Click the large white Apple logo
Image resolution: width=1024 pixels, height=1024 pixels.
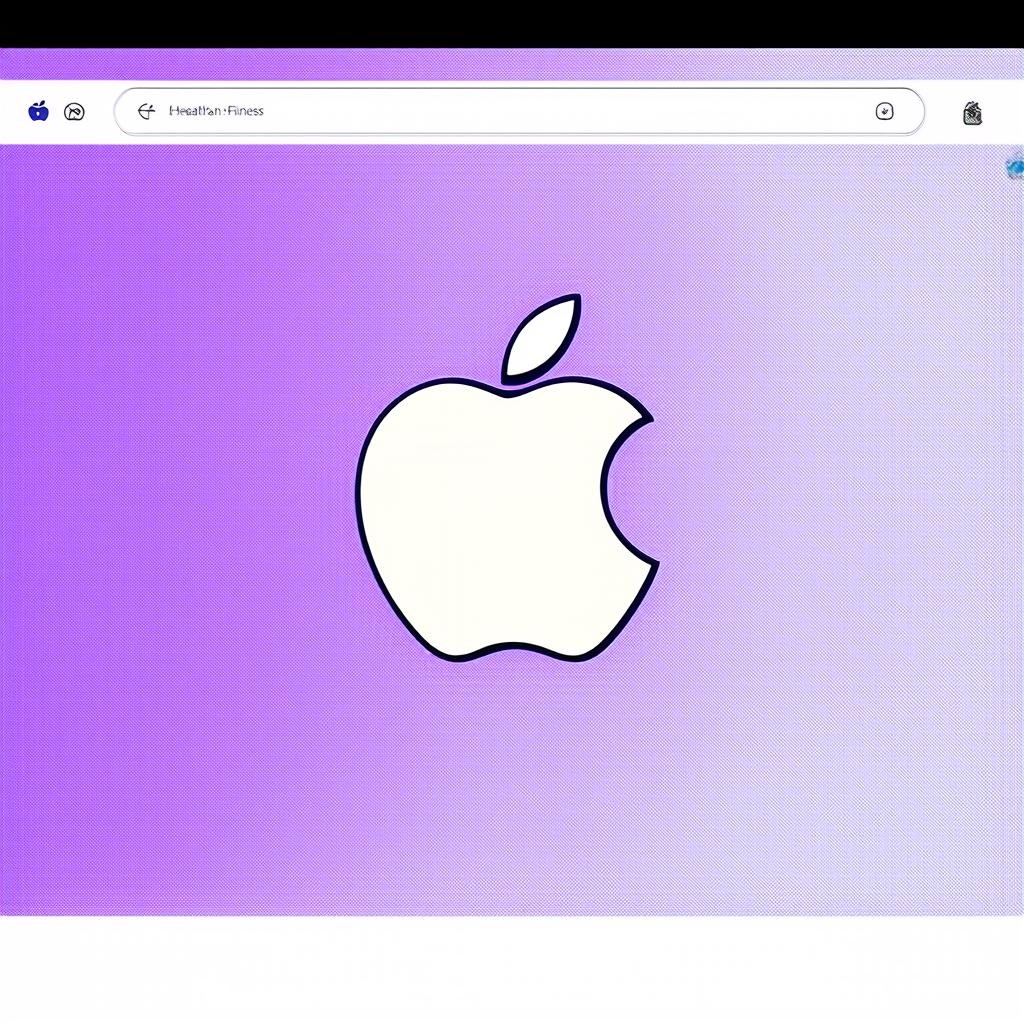click(480, 520)
